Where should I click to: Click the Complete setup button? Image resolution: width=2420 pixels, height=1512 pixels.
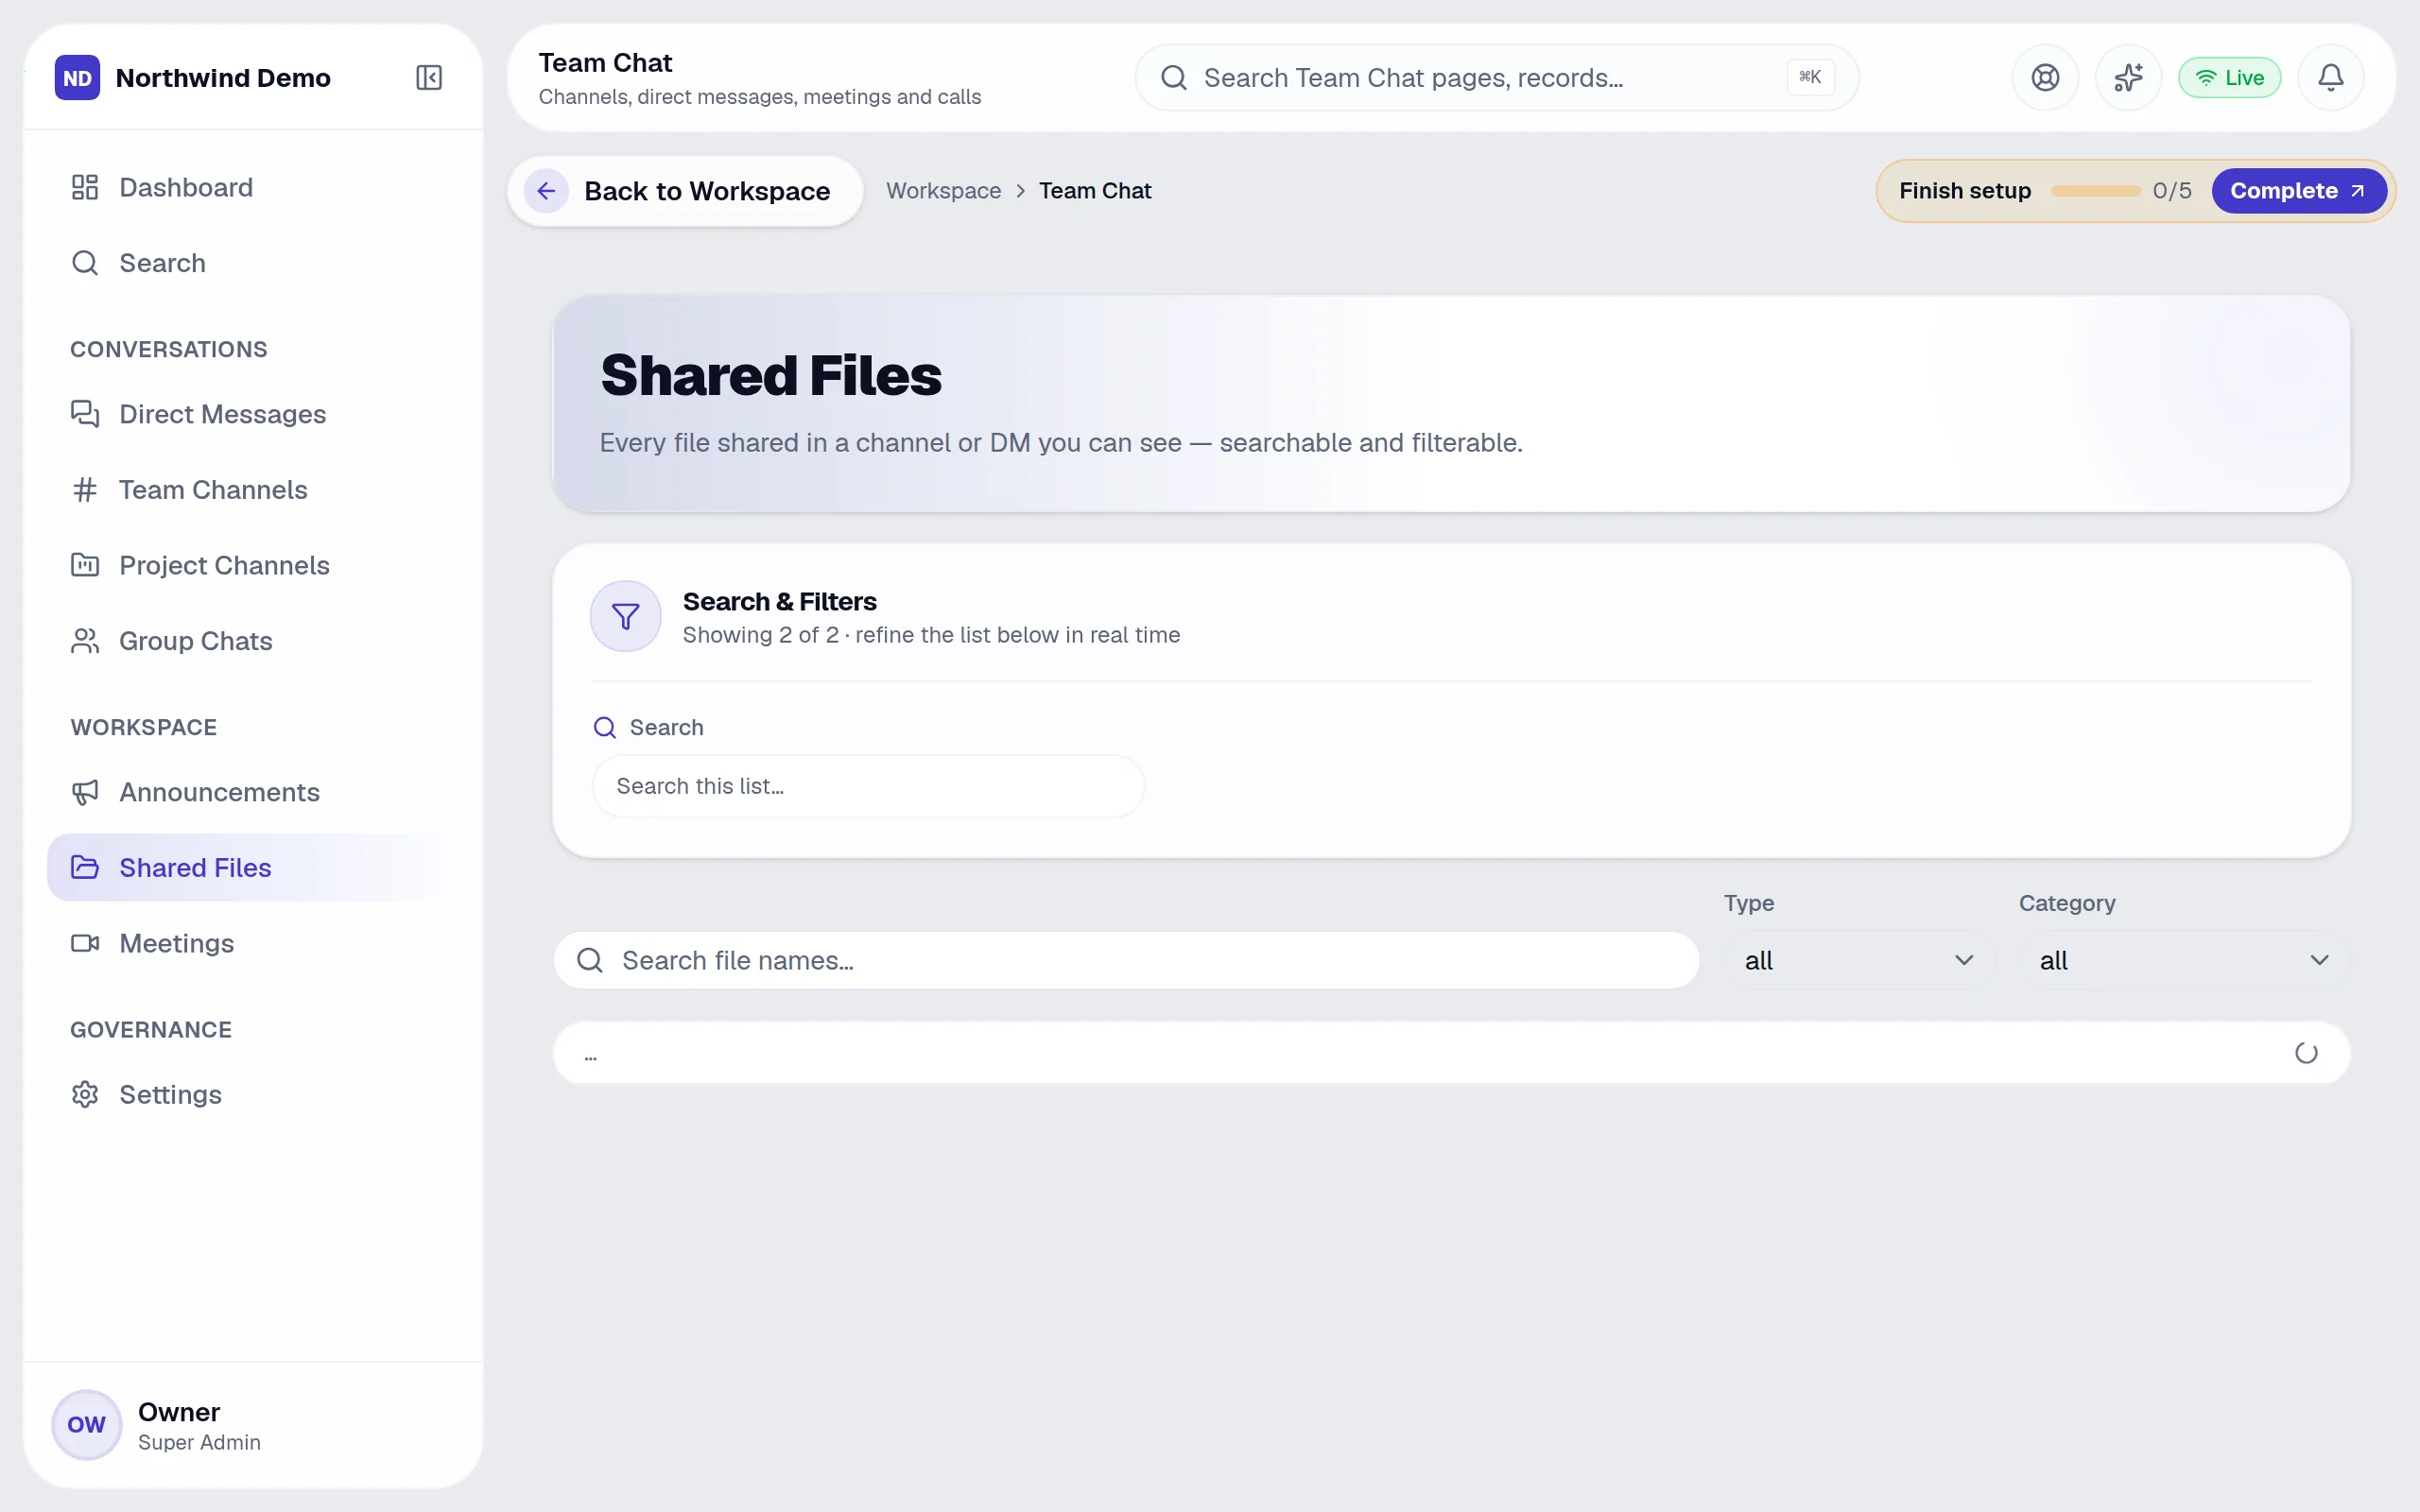(x=2298, y=191)
